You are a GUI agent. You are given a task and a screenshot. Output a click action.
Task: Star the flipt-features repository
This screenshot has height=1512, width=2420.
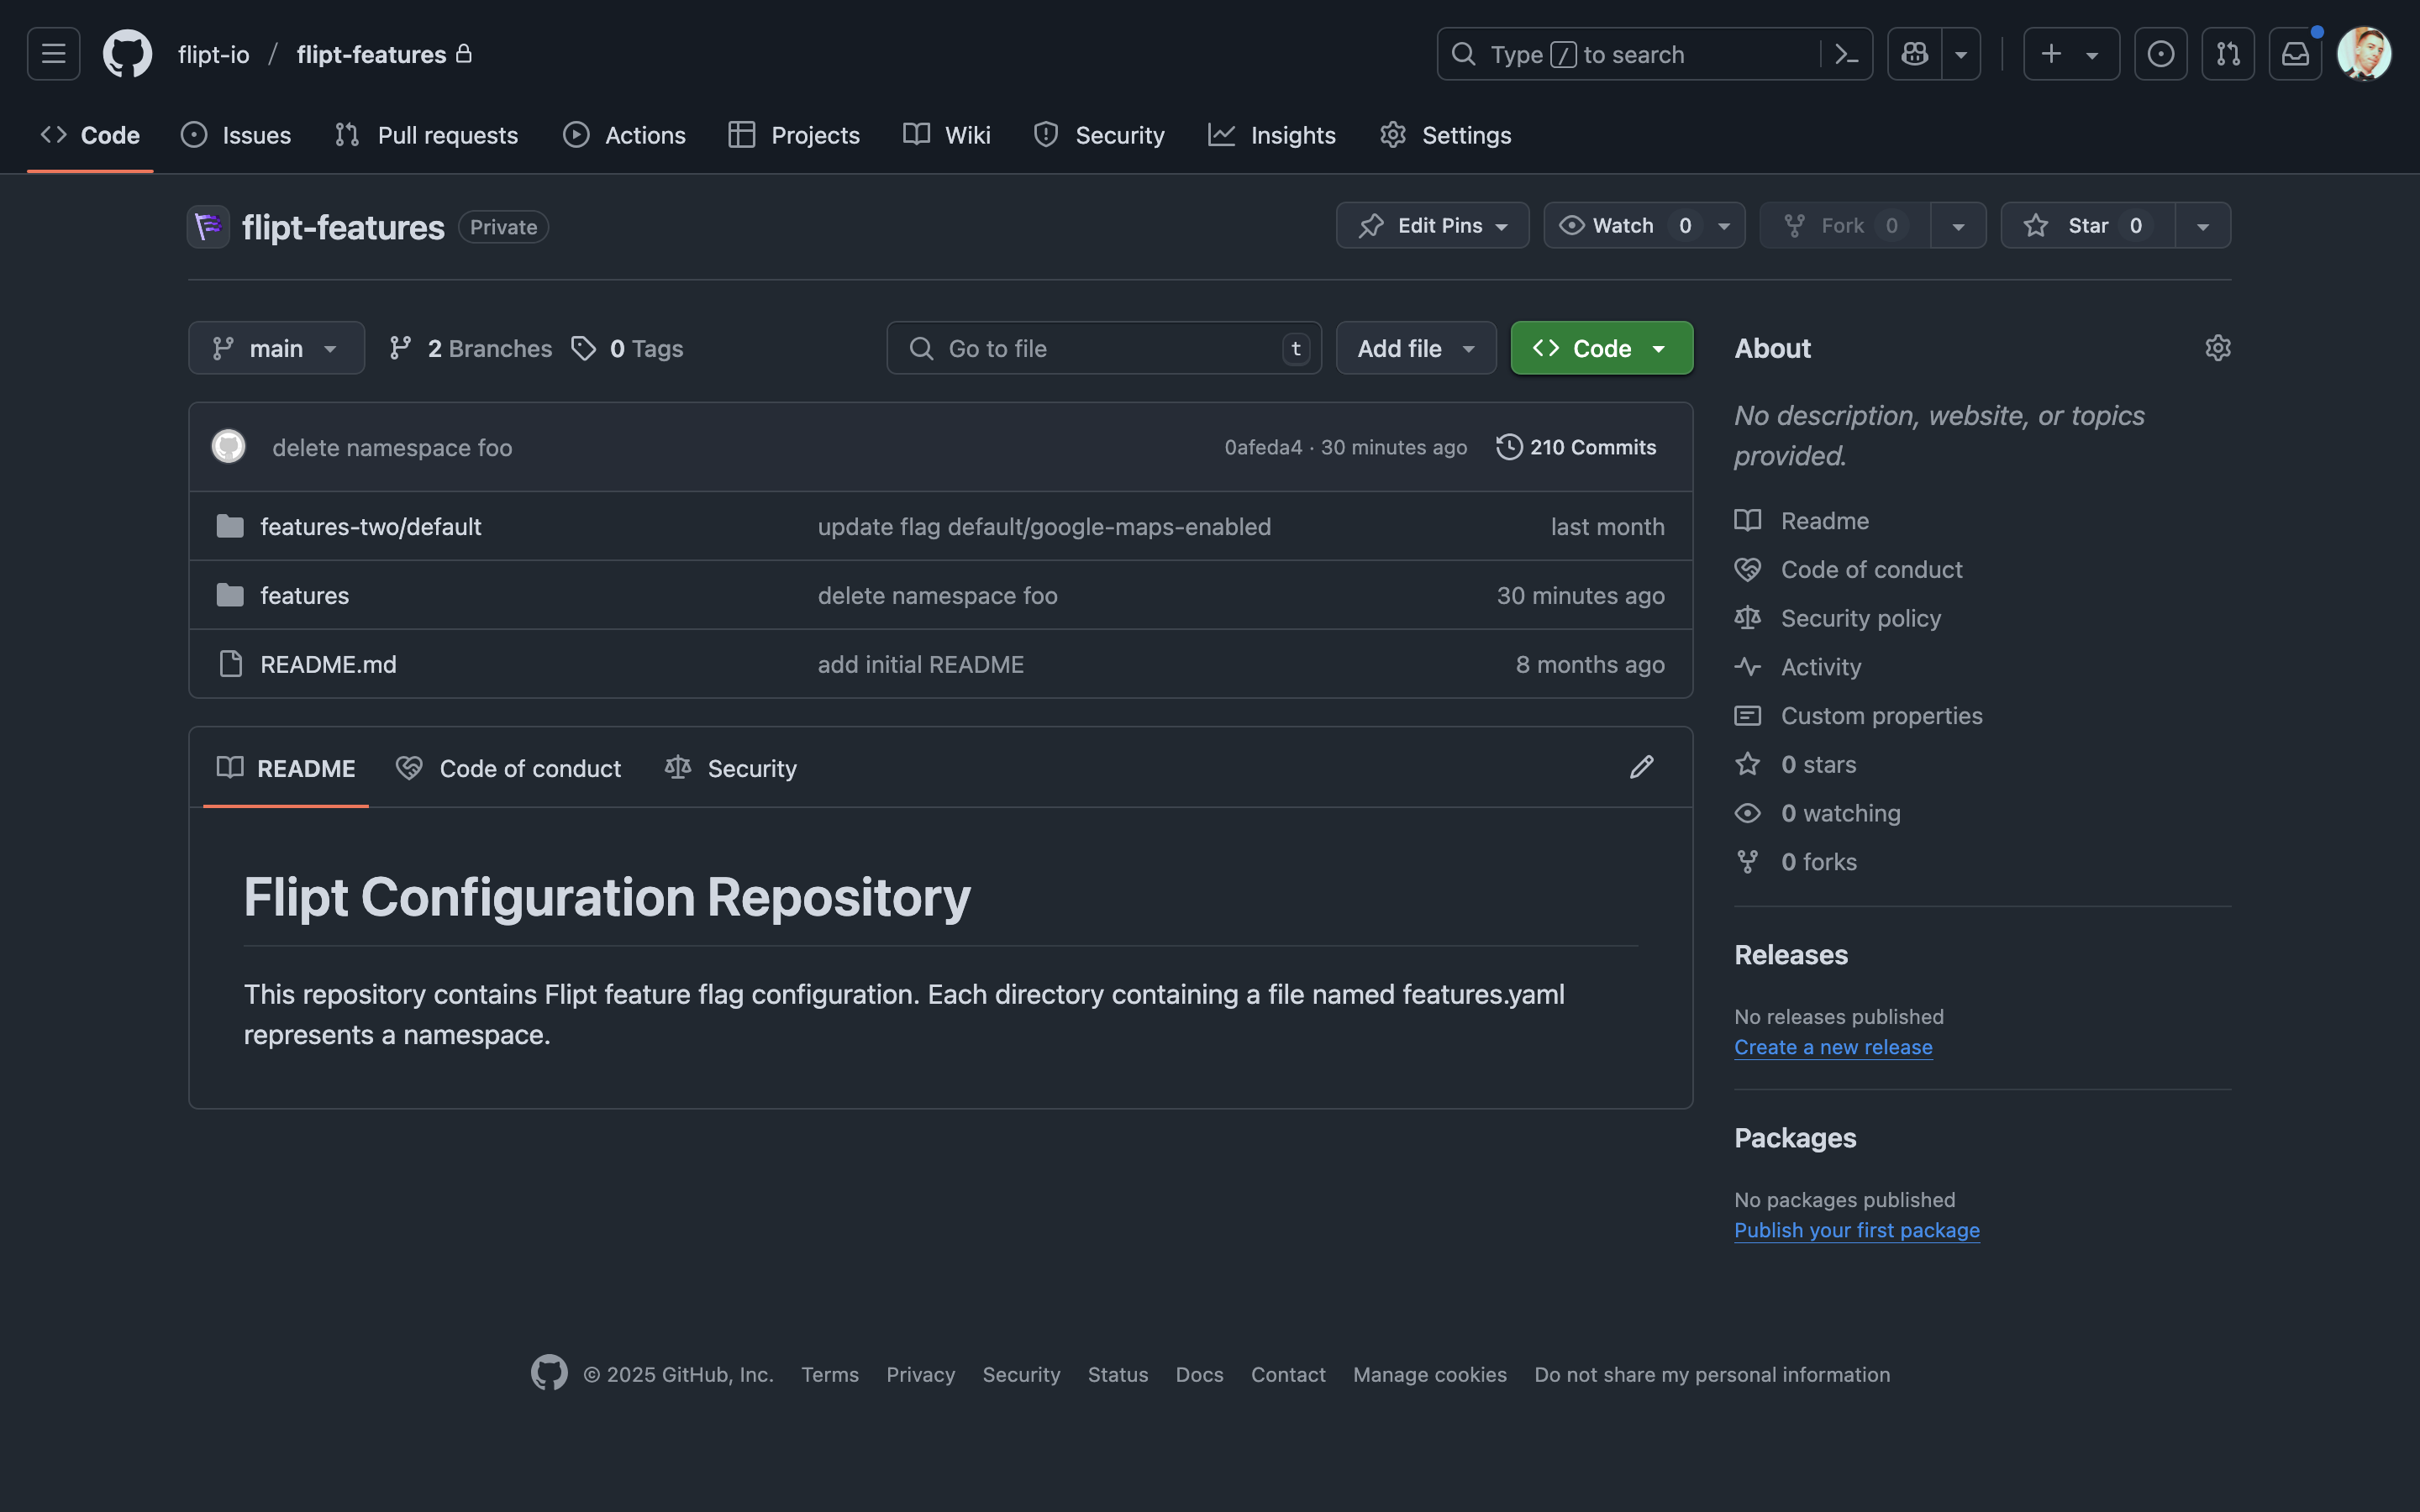click(2087, 226)
